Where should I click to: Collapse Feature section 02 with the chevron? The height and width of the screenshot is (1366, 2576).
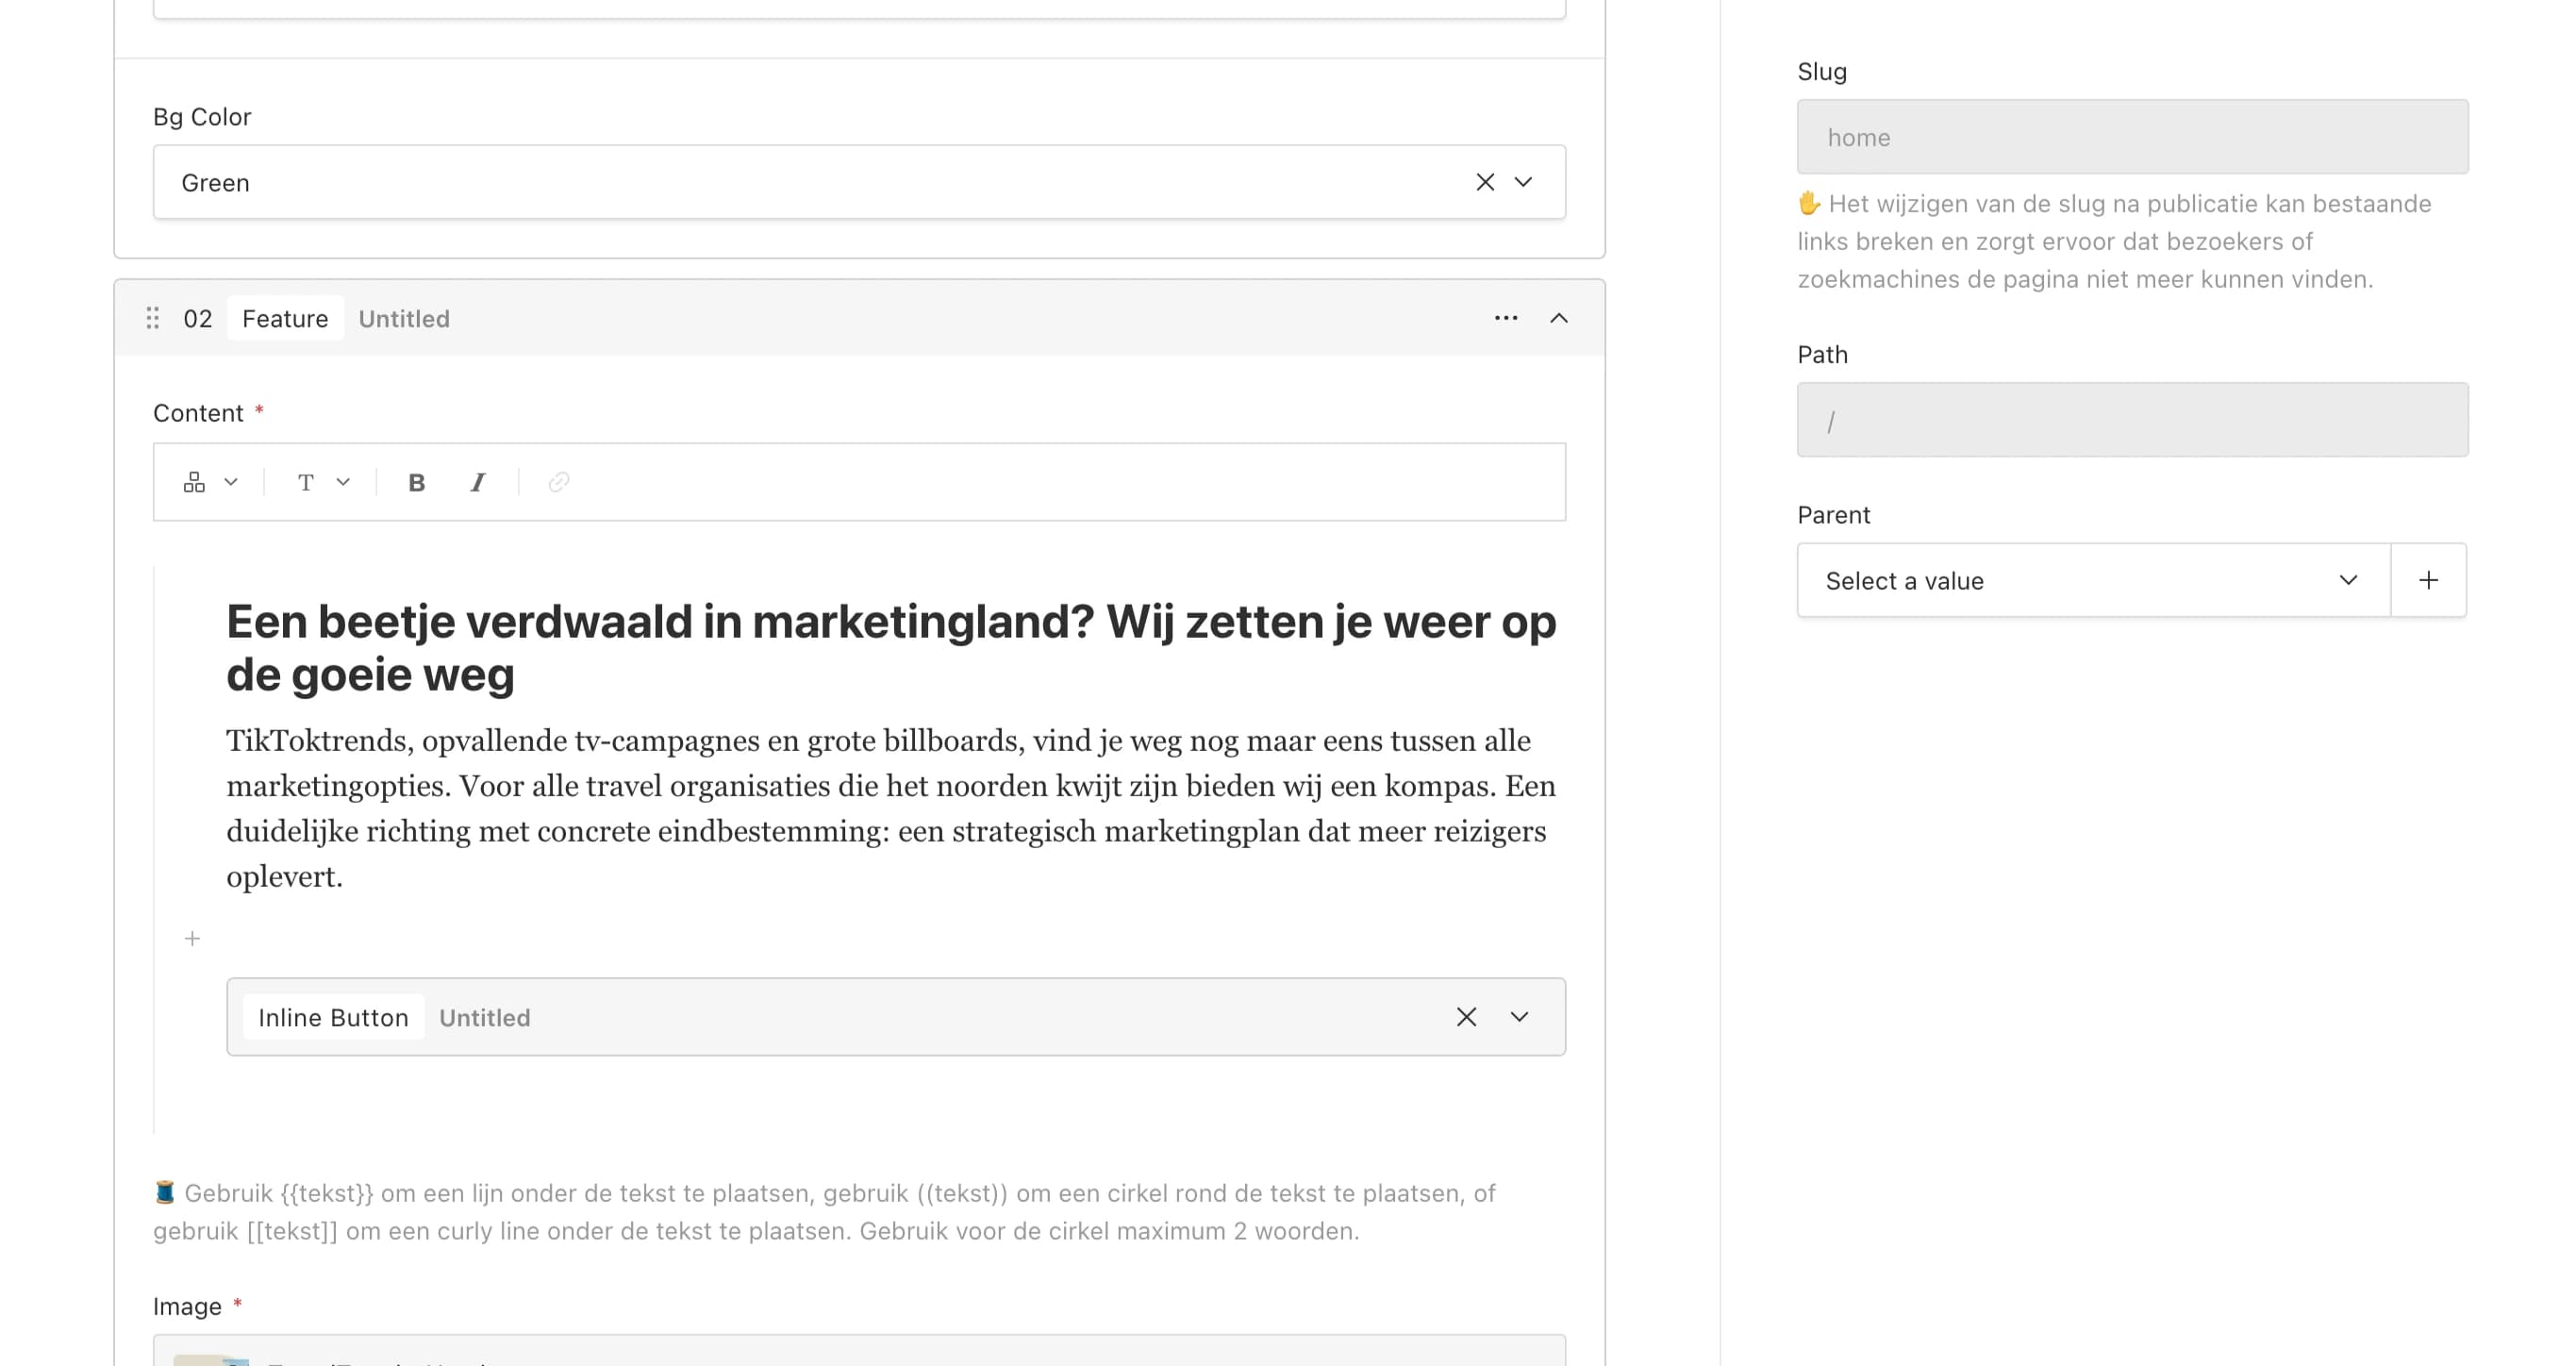[1558, 318]
